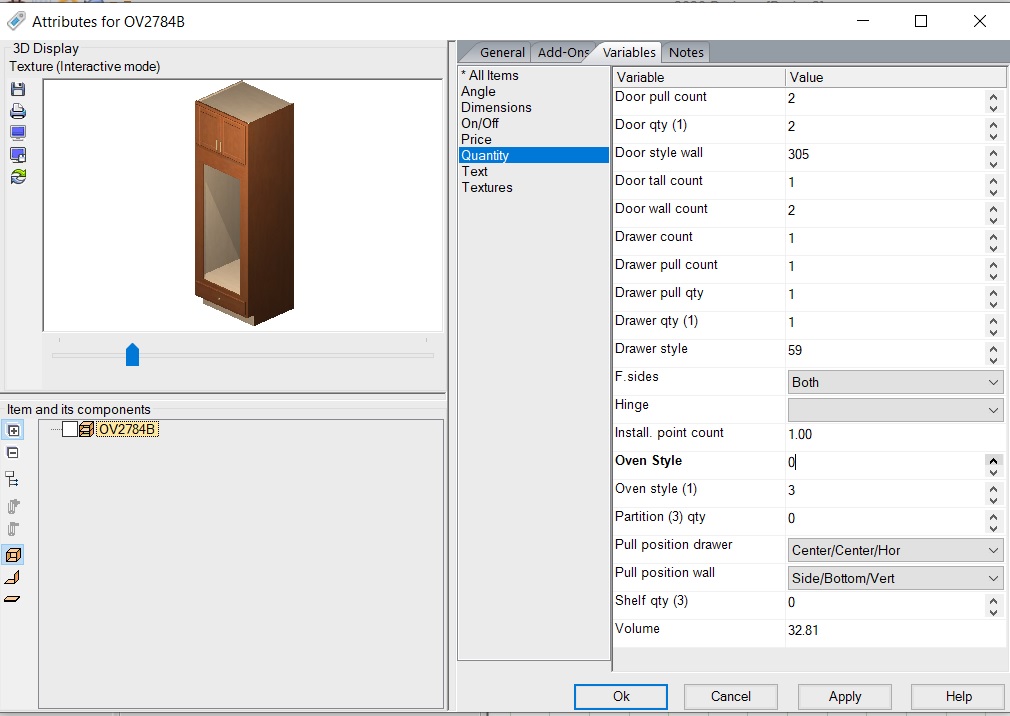Click the Drawer qty (1) variable name
Screen dimensions: 1010x716
(656, 321)
